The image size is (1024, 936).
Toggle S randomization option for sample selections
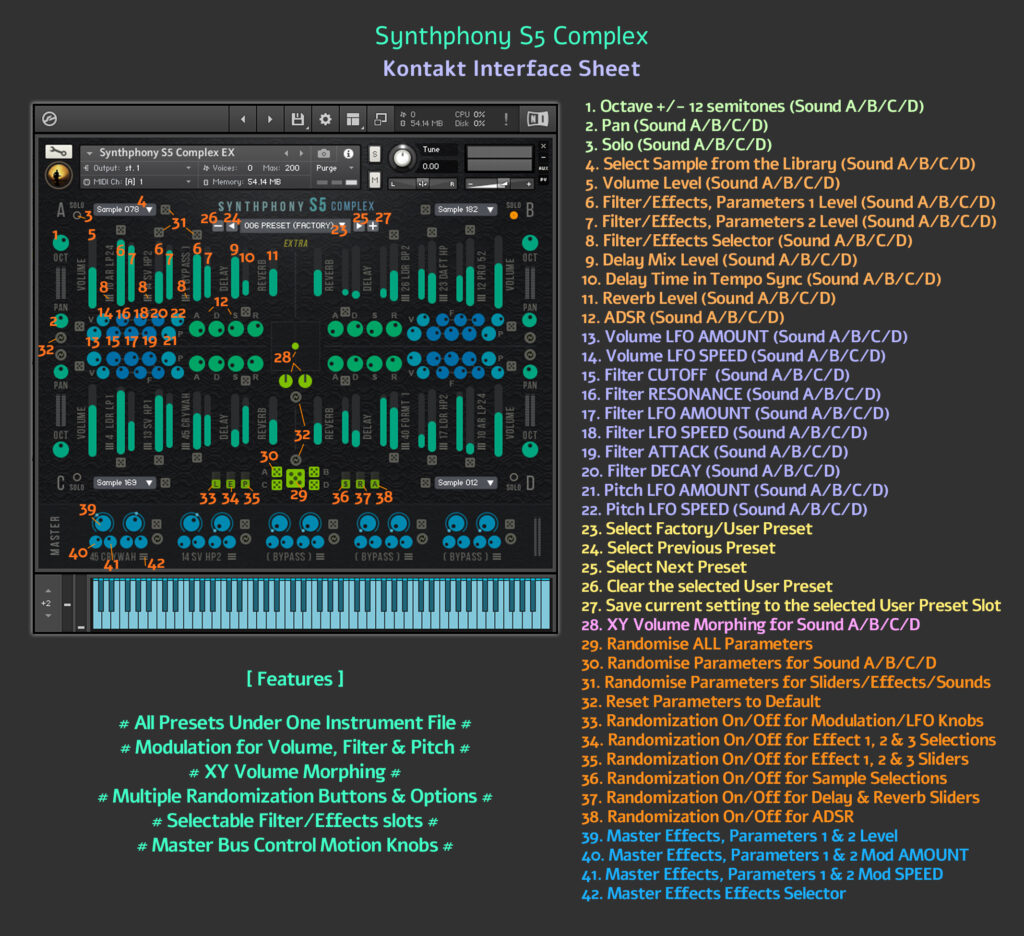click(345, 484)
